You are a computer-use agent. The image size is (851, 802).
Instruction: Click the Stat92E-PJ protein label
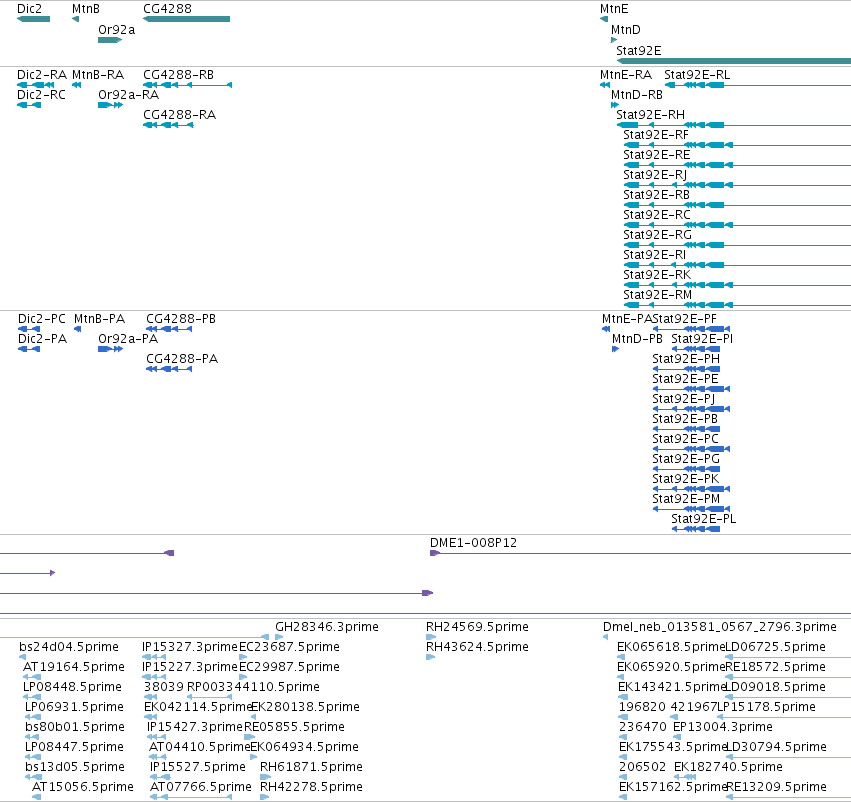coord(684,399)
